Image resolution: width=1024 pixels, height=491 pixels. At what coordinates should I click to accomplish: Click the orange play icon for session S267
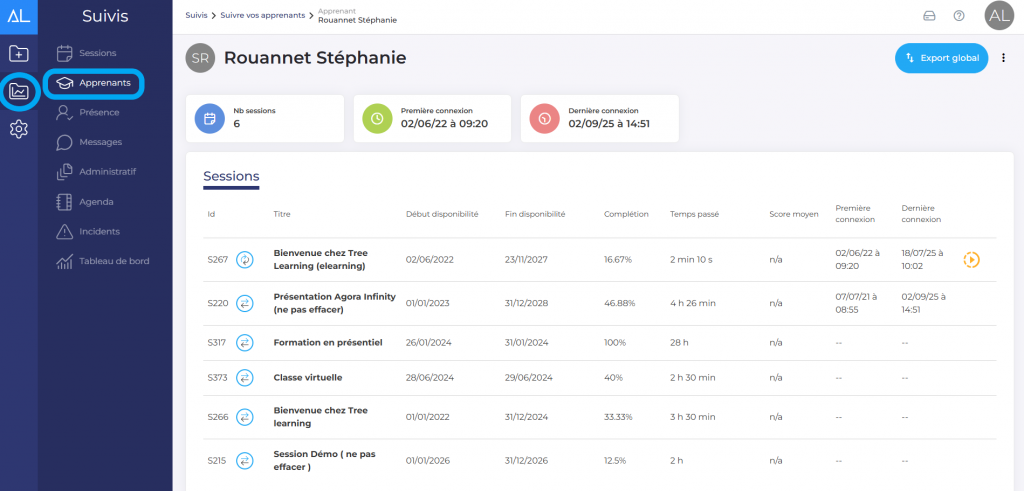click(x=971, y=260)
